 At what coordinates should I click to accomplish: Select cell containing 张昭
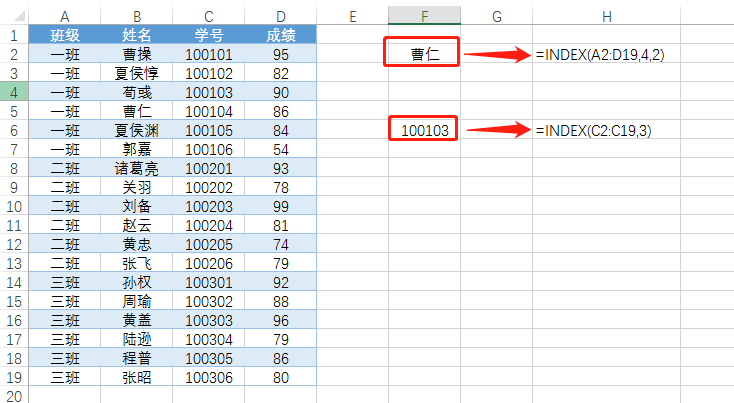[x=137, y=377]
